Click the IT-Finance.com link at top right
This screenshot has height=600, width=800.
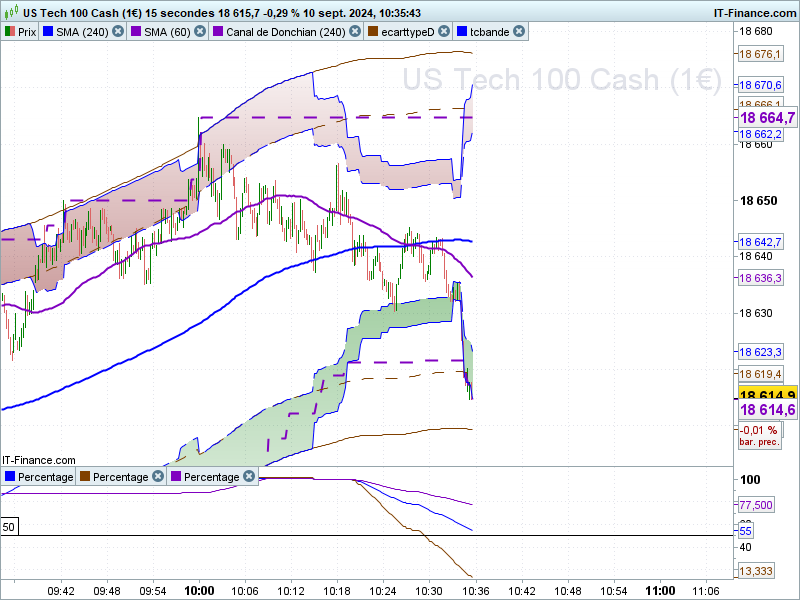point(755,13)
